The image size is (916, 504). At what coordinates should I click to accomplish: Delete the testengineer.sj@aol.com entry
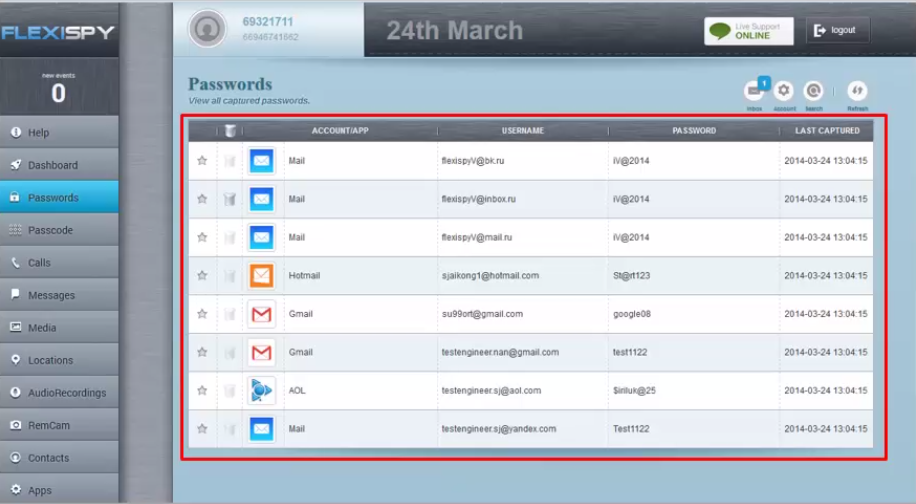pos(230,391)
